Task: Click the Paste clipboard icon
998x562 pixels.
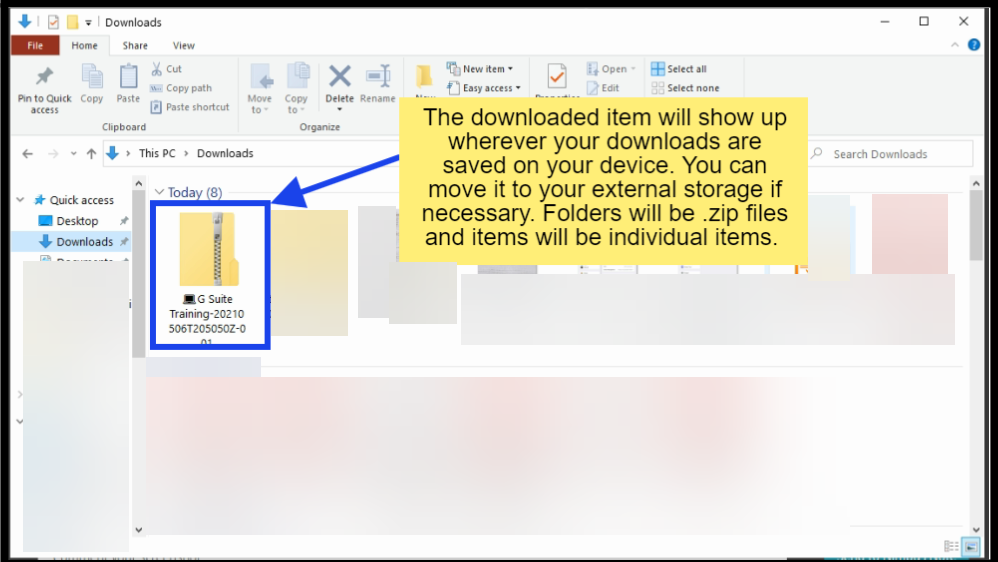Action: [128, 80]
